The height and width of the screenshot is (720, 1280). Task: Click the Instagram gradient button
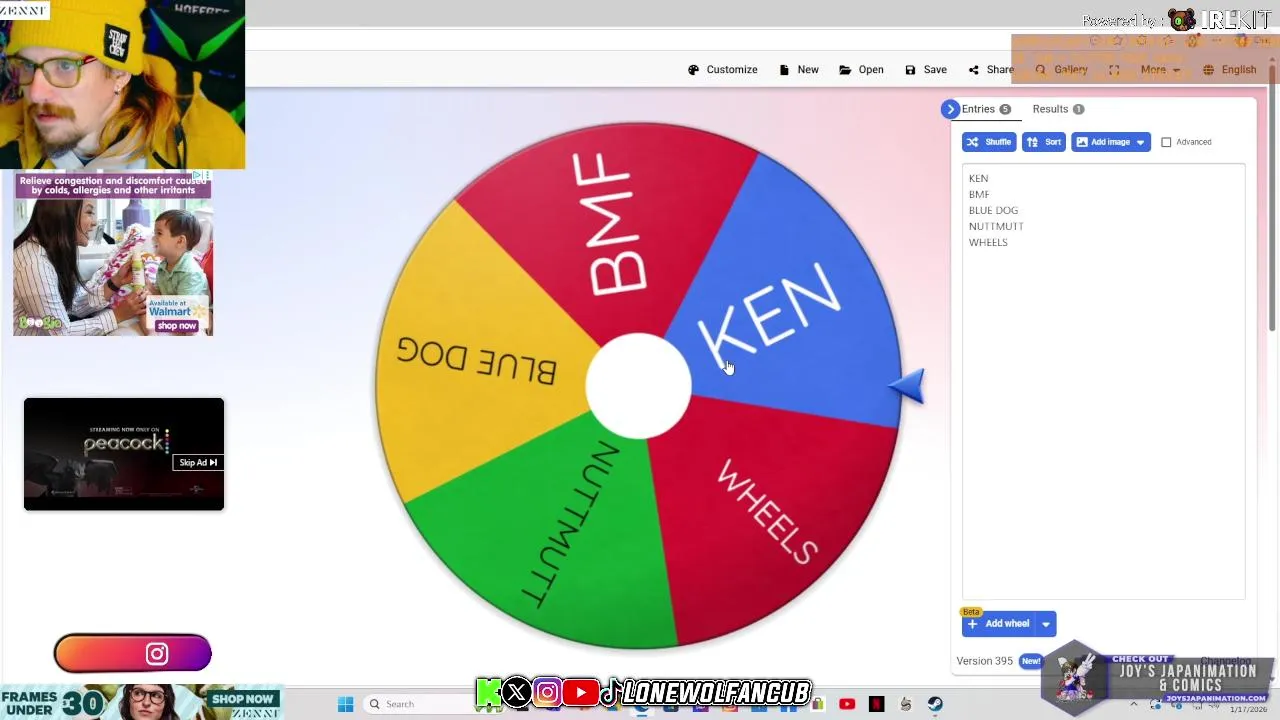133,654
